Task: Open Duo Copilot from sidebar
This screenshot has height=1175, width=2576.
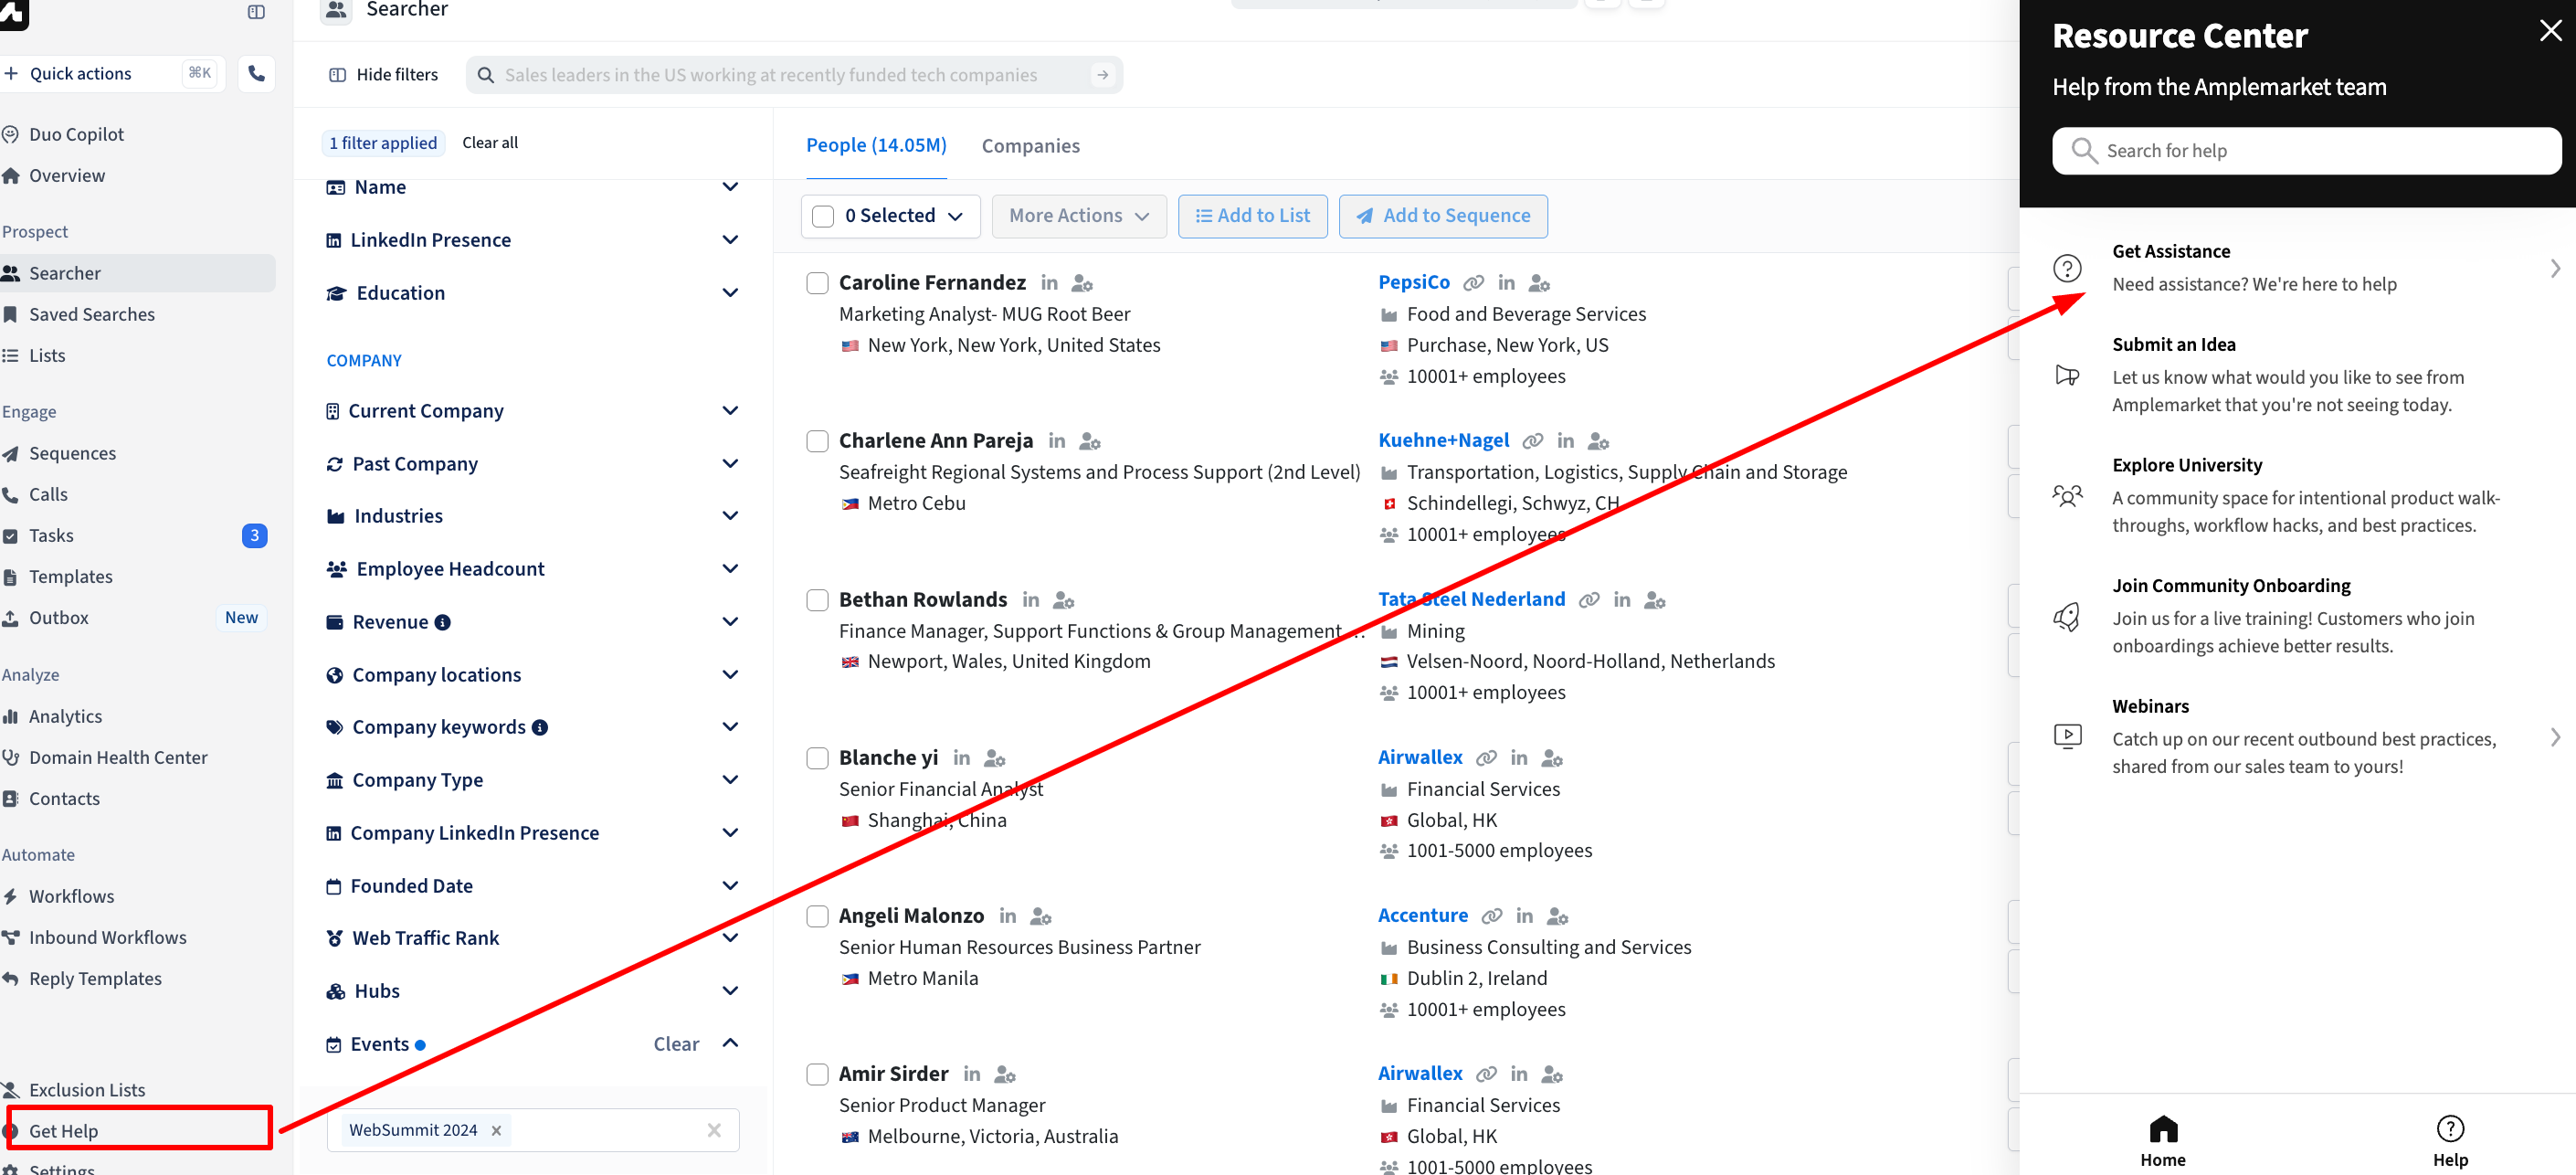Action: (76, 134)
